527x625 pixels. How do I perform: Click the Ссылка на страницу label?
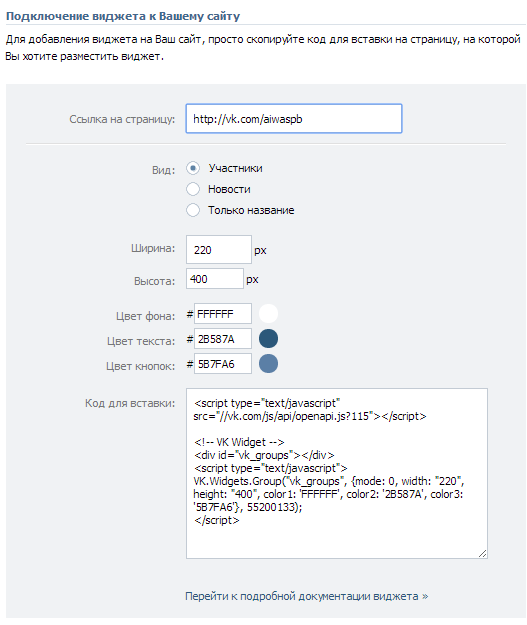coord(122,119)
